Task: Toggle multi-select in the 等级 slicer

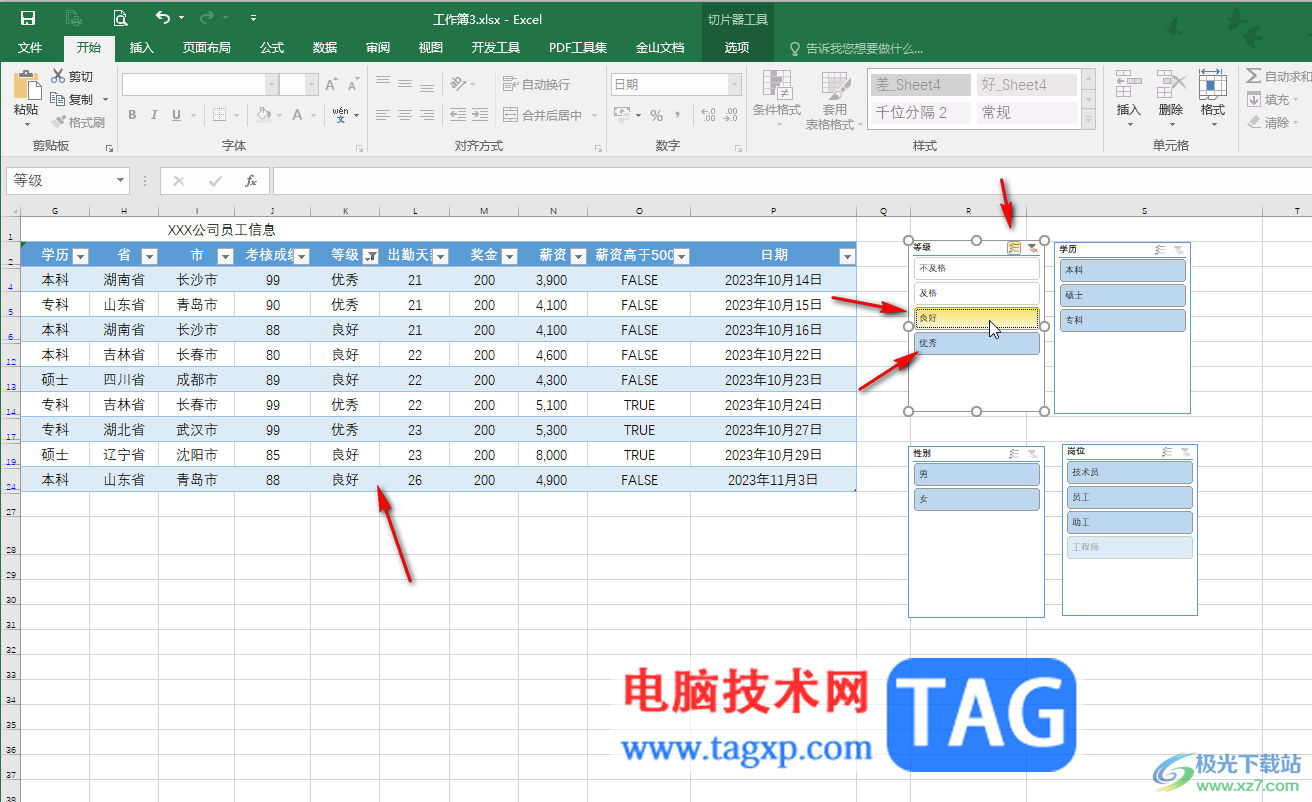Action: pyautogui.click(x=1013, y=247)
